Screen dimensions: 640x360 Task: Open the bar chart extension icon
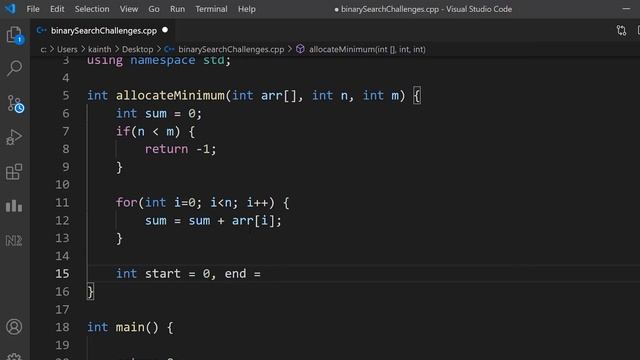tap(14, 206)
